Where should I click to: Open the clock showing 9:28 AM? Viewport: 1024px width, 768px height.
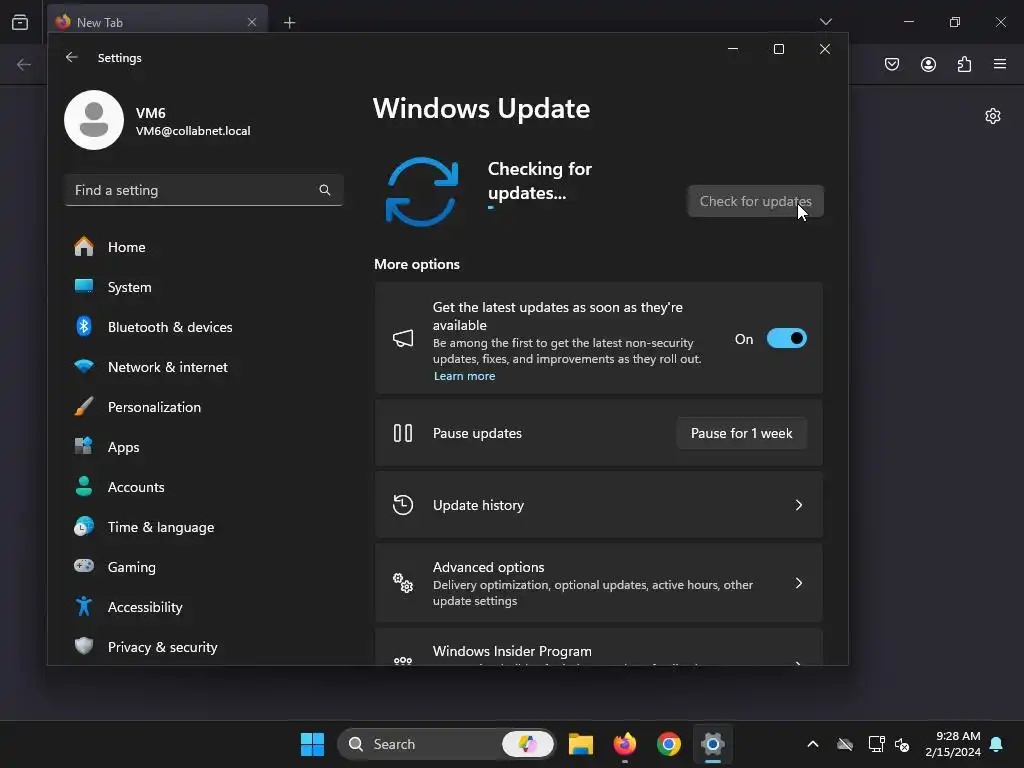953,744
